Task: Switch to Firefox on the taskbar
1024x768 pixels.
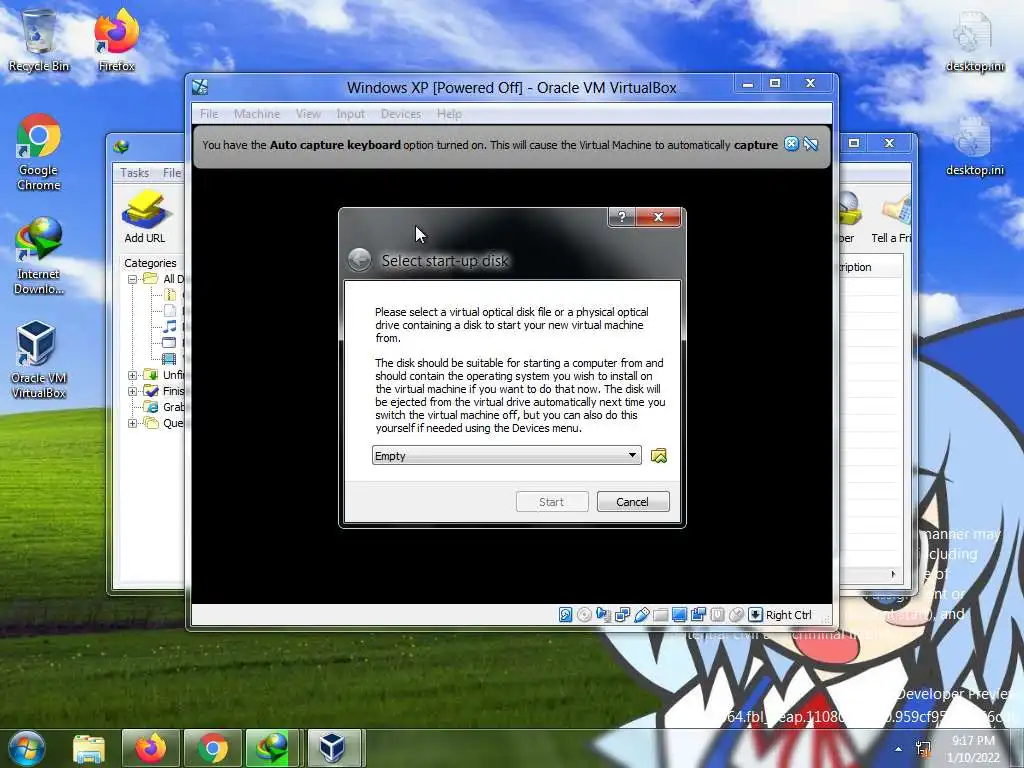Action: point(150,748)
